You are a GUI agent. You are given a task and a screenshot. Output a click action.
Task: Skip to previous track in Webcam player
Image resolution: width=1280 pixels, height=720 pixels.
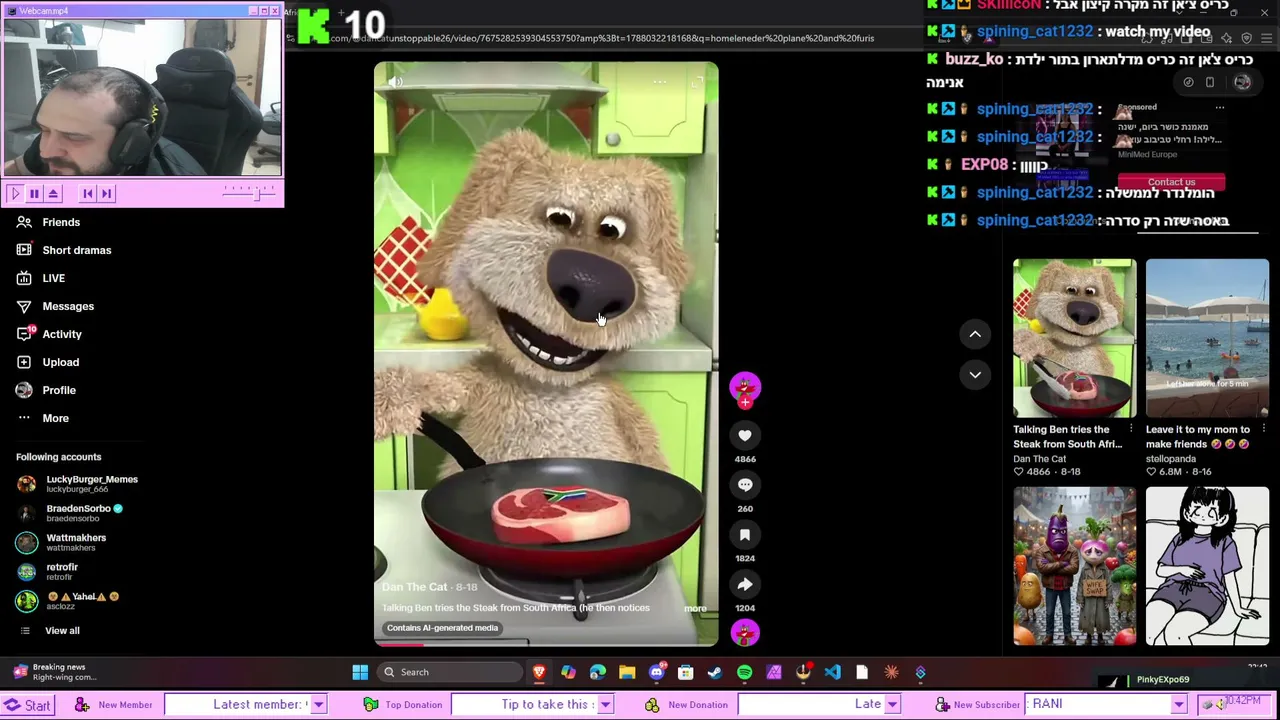(x=88, y=194)
